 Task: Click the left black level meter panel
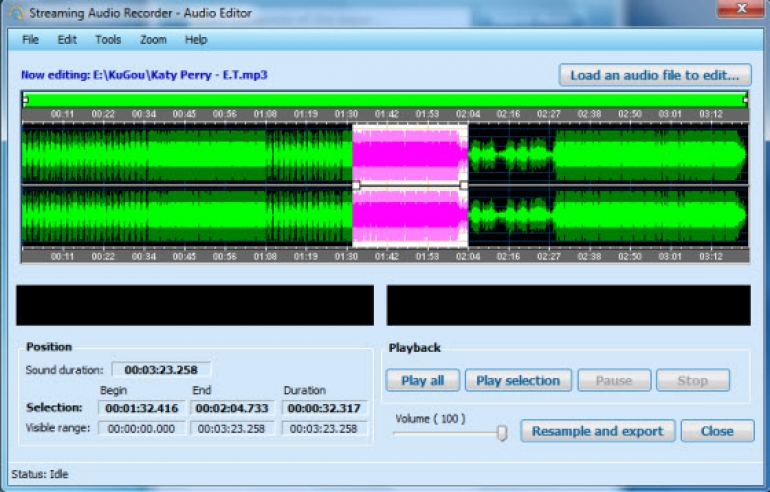195,305
